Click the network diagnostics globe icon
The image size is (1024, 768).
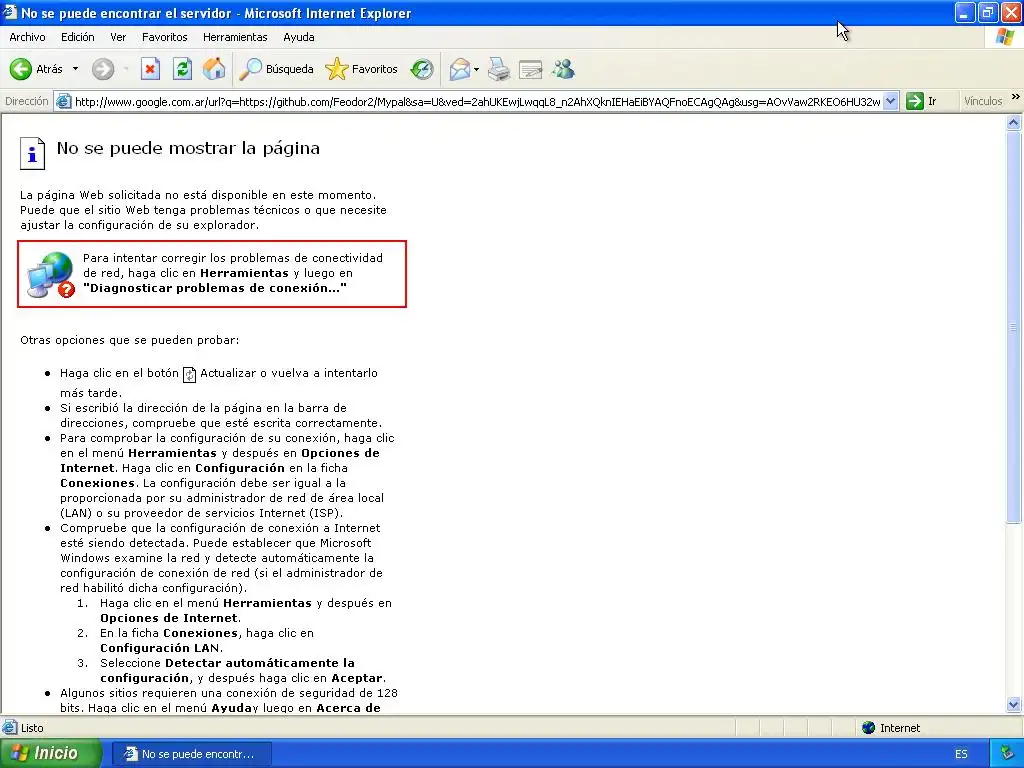click(x=51, y=274)
